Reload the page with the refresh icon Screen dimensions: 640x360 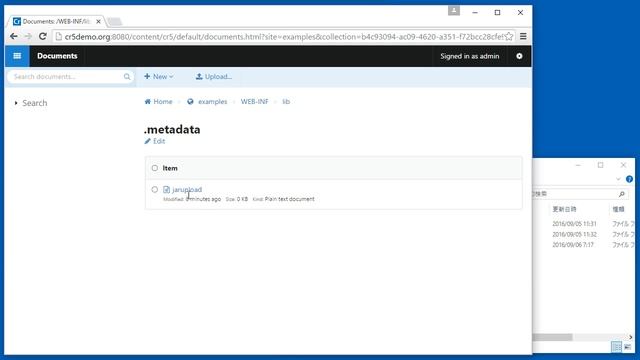click(x=42, y=36)
